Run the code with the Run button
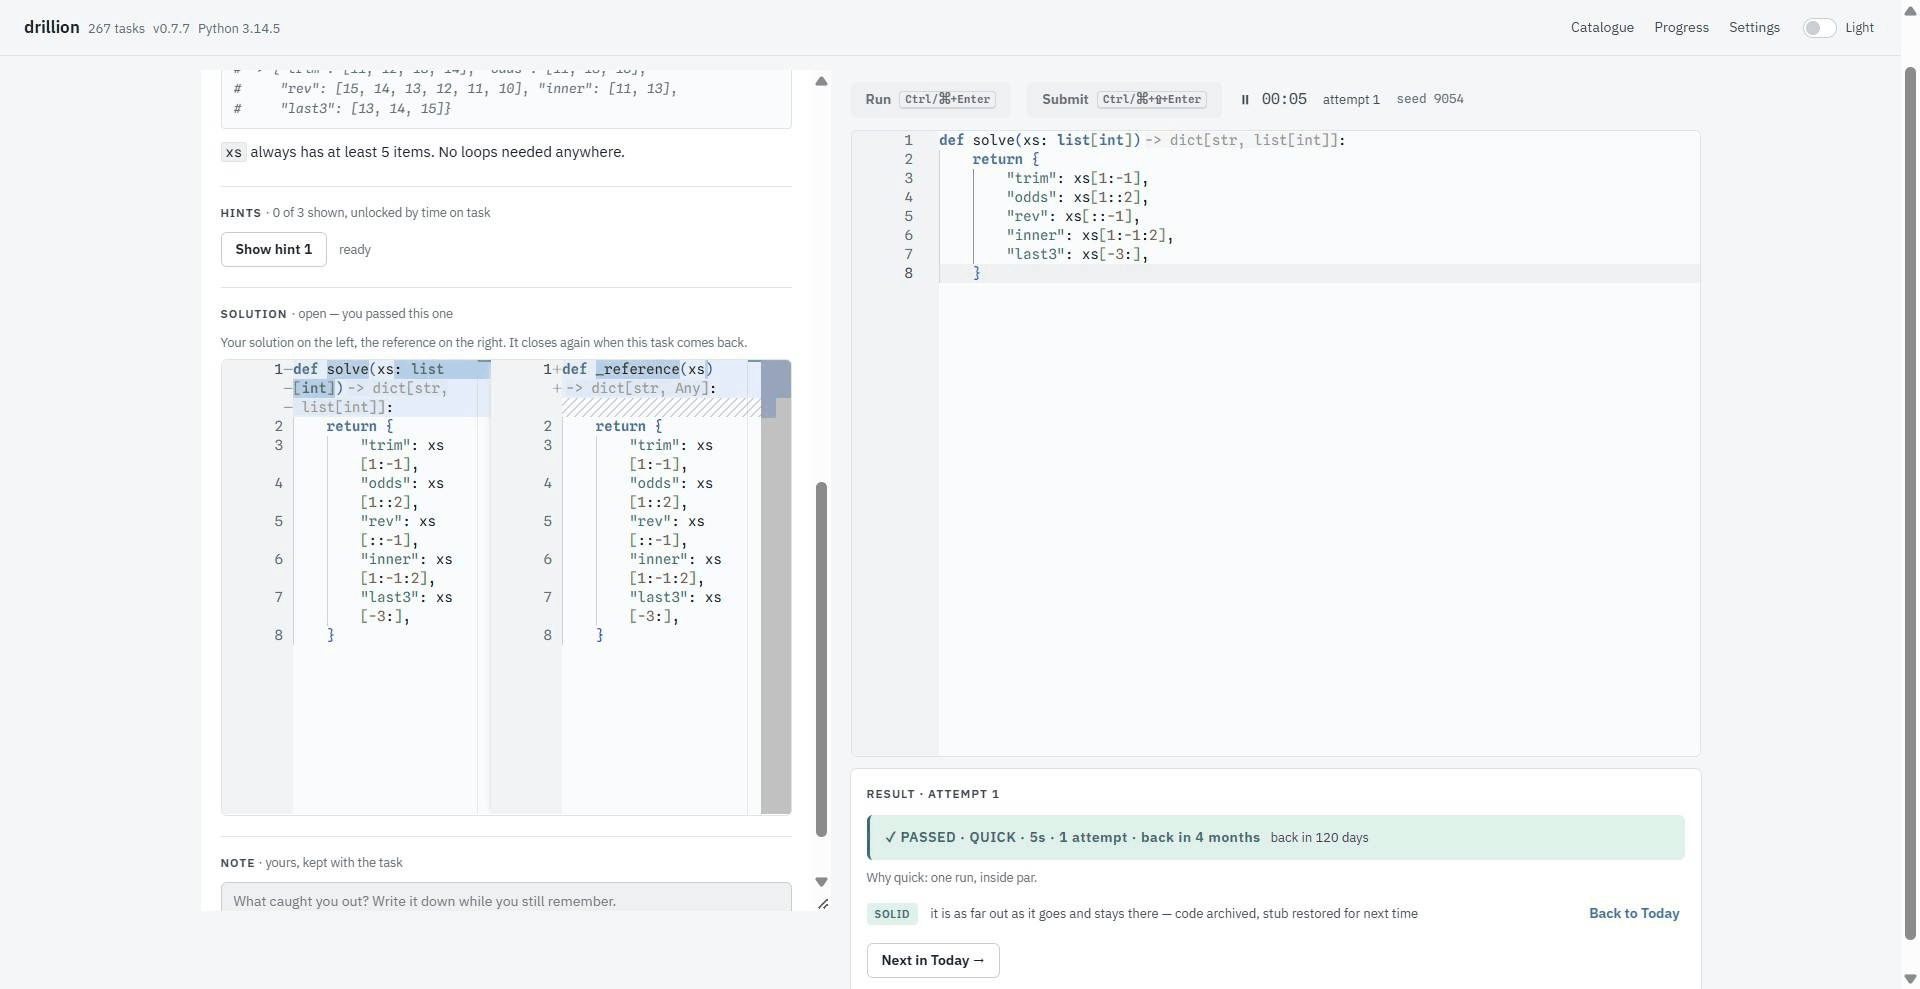The height and width of the screenshot is (989, 1920). click(930, 99)
